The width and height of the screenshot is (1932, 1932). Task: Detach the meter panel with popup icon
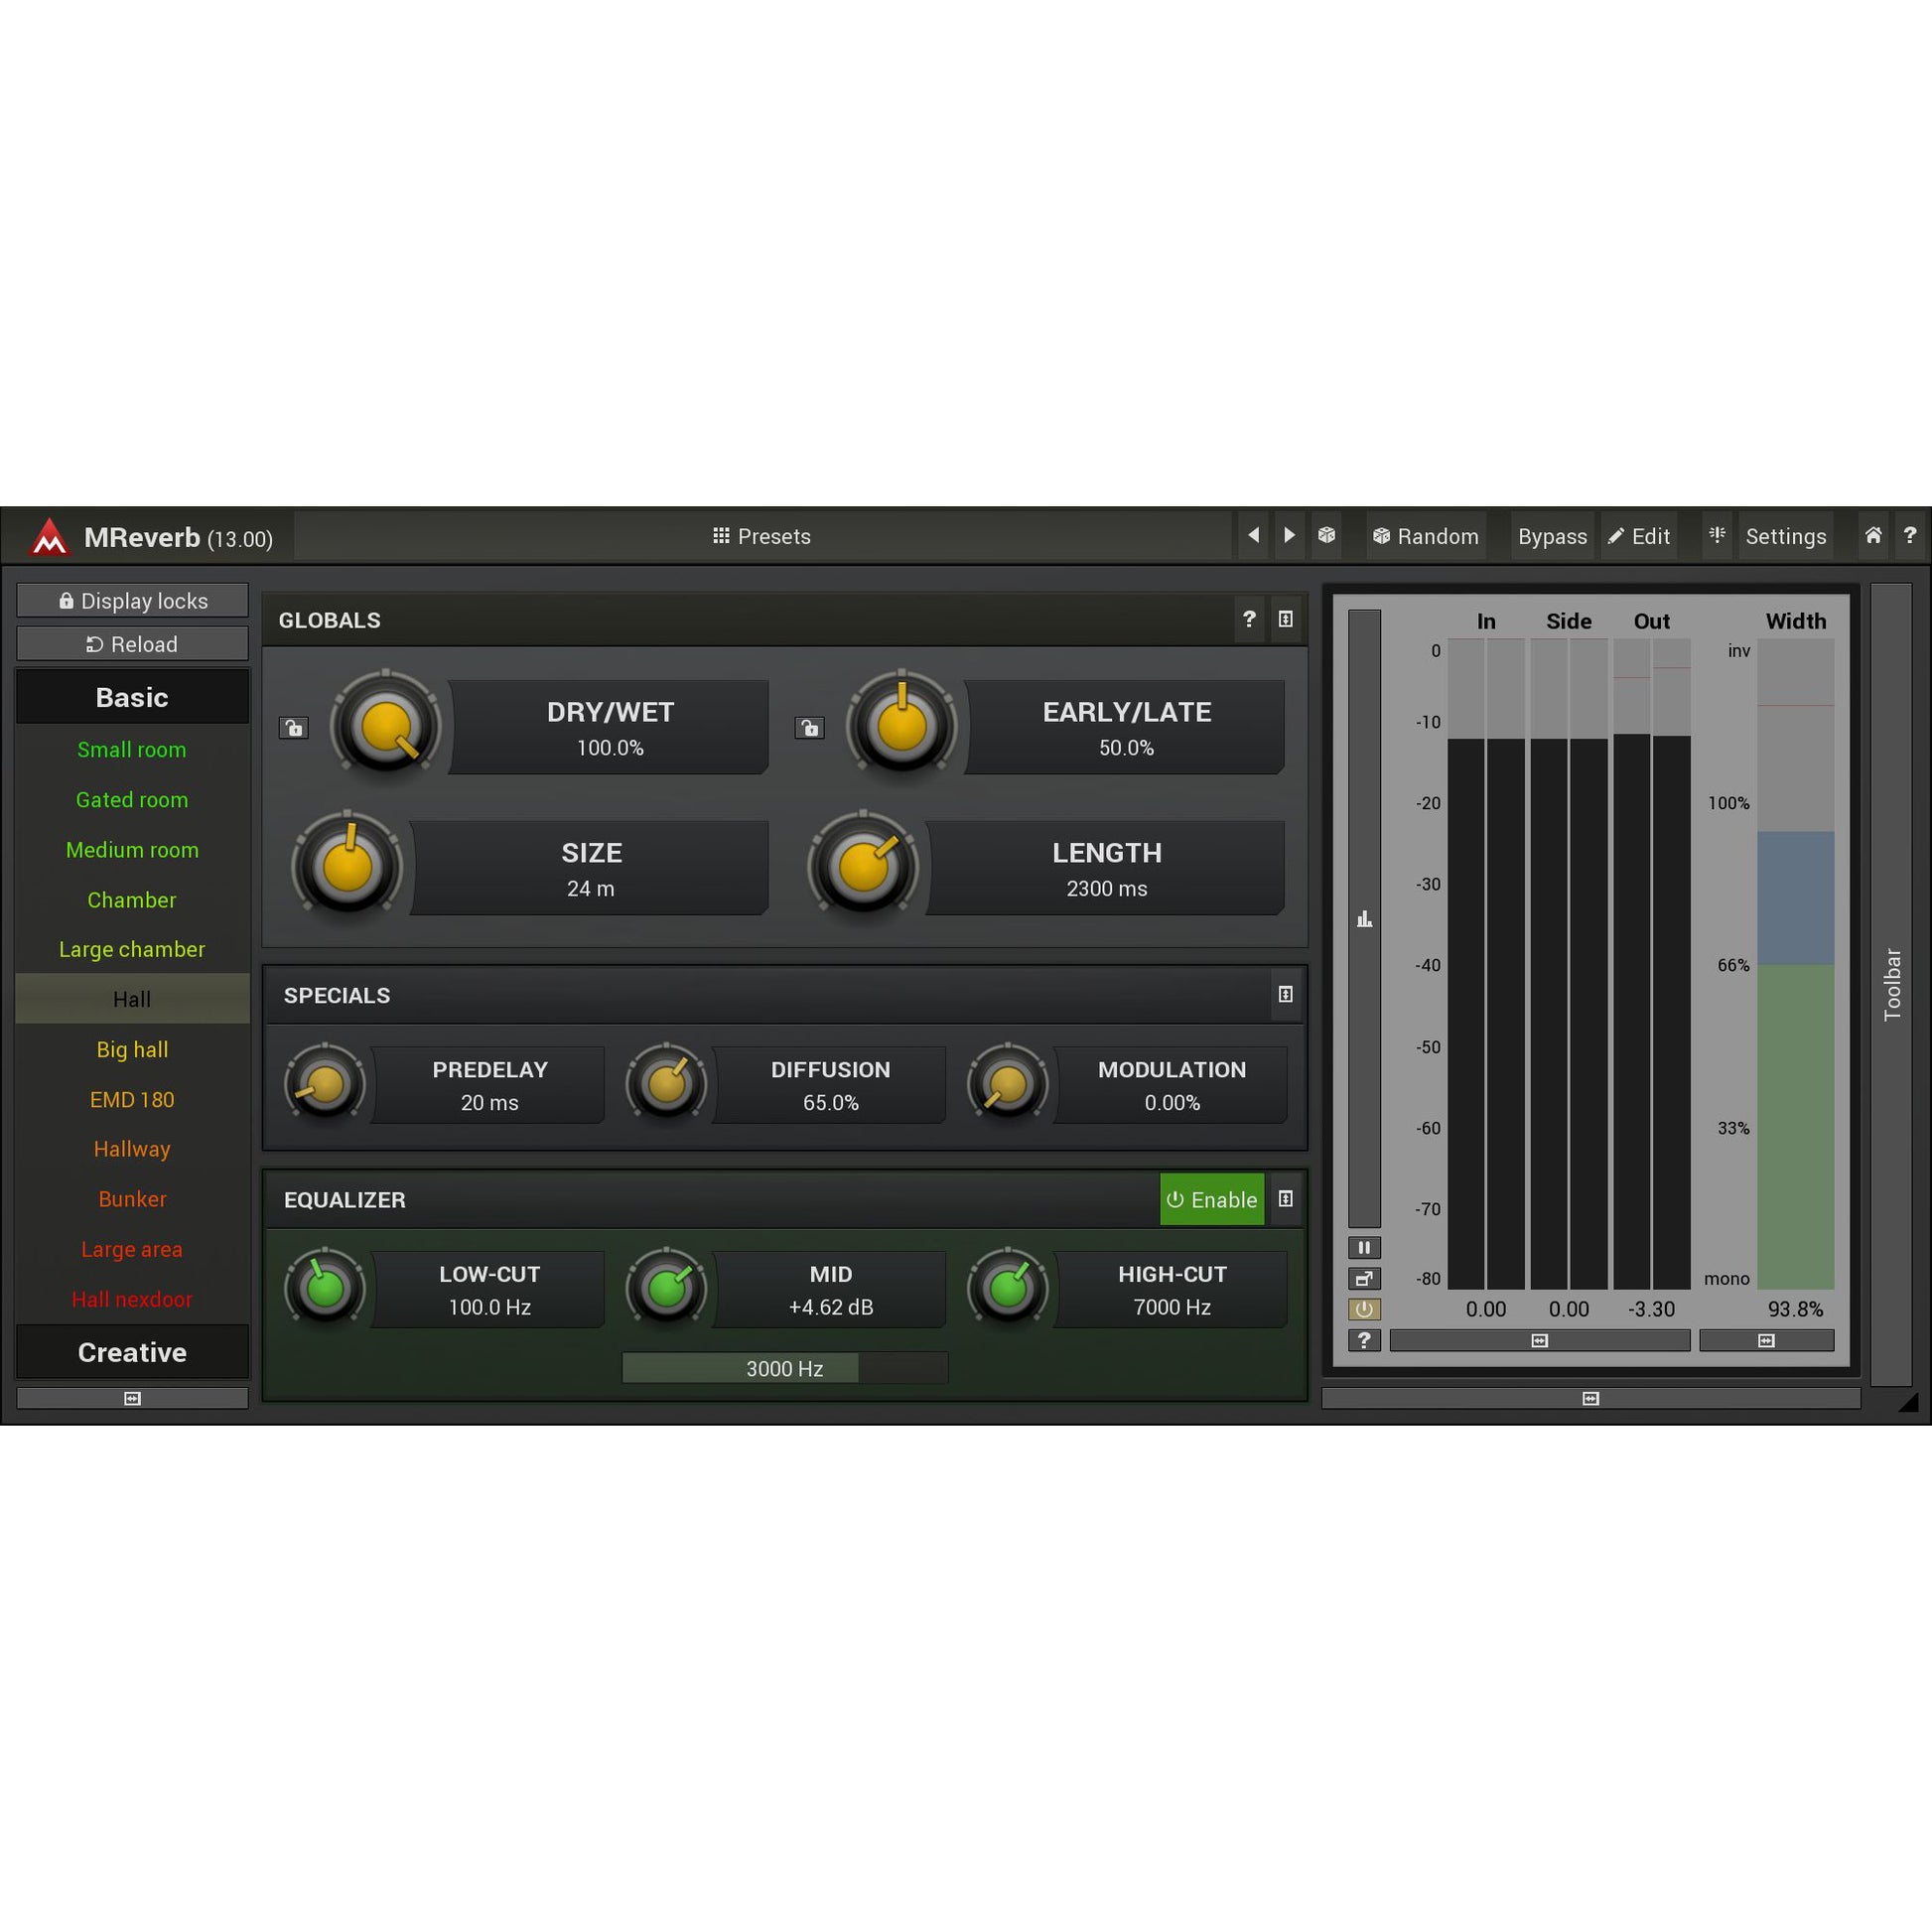[1364, 1278]
